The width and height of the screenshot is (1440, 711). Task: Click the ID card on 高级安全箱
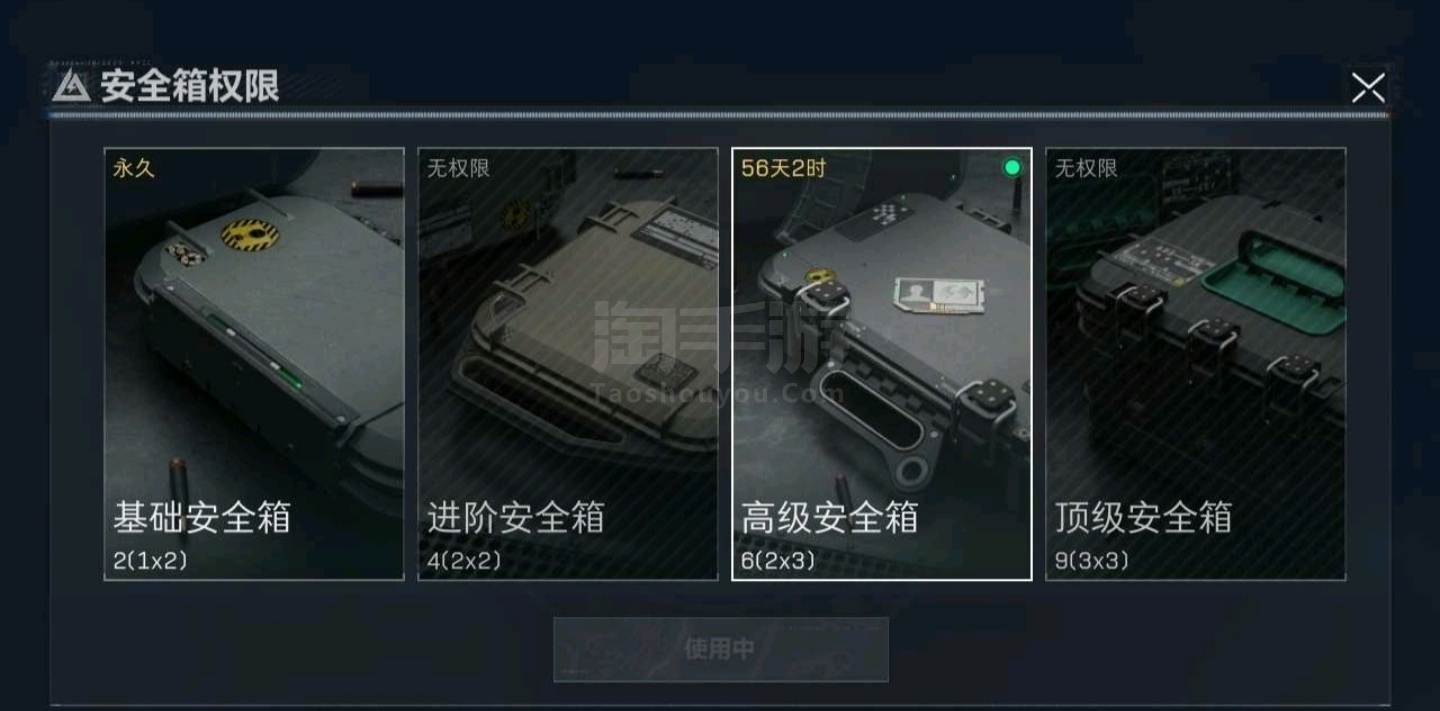click(x=931, y=294)
